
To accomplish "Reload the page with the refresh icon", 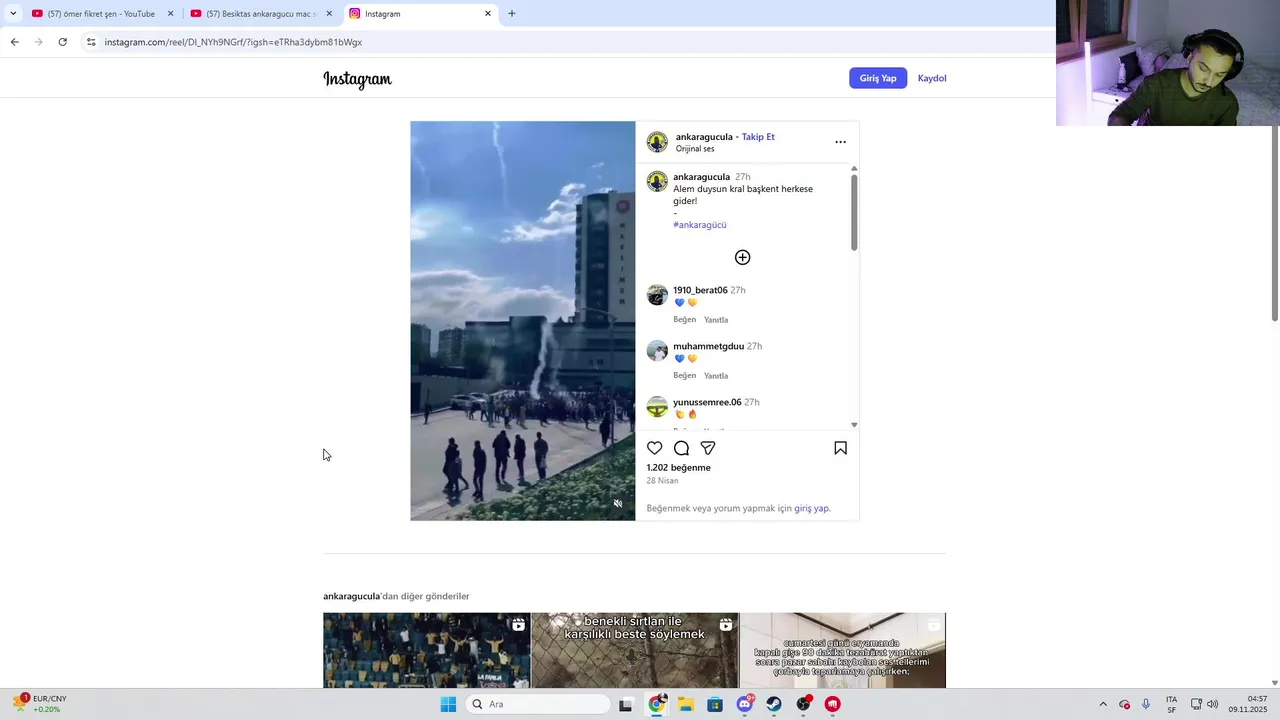I will pyautogui.click(x=62, y=42).
